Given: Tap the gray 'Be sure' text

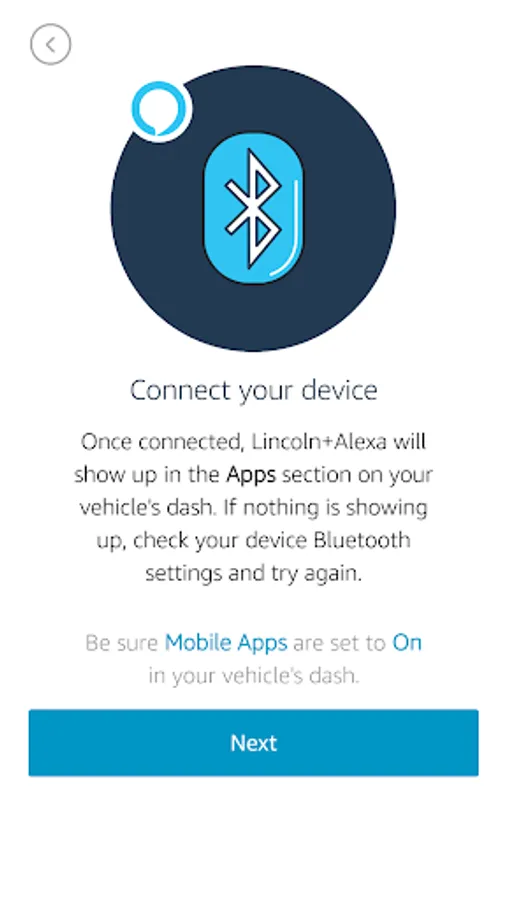Looking at the screenshot, I should coord(122,642).
